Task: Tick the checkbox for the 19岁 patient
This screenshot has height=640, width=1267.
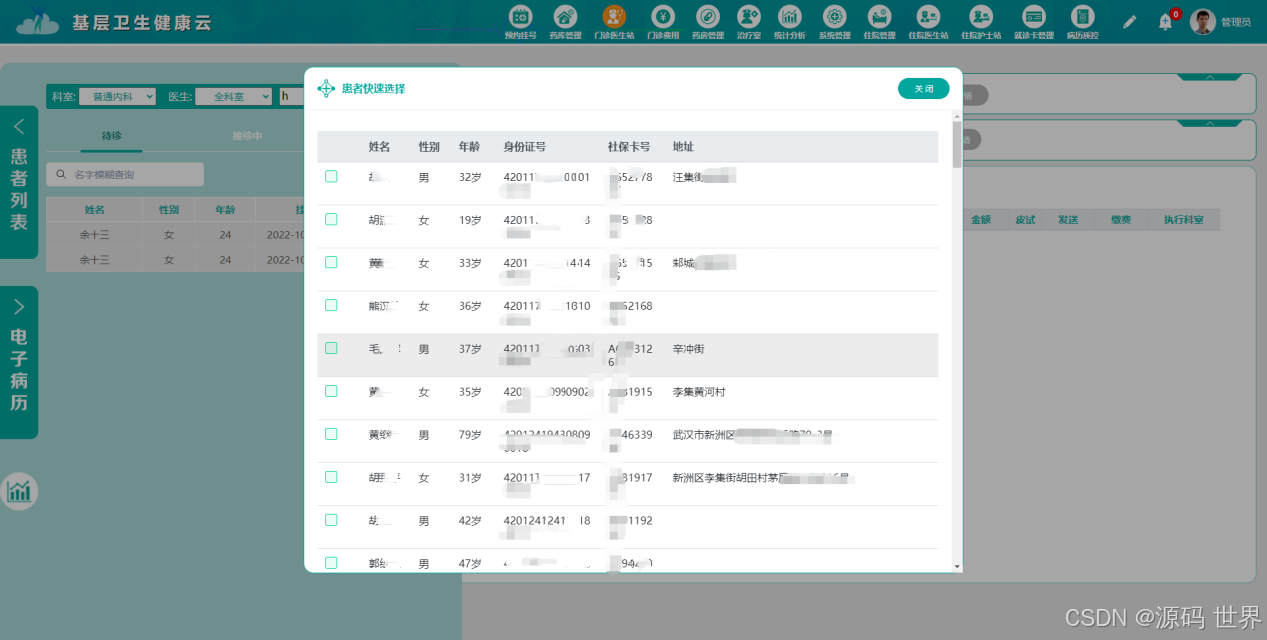Action: pos(331,219)
